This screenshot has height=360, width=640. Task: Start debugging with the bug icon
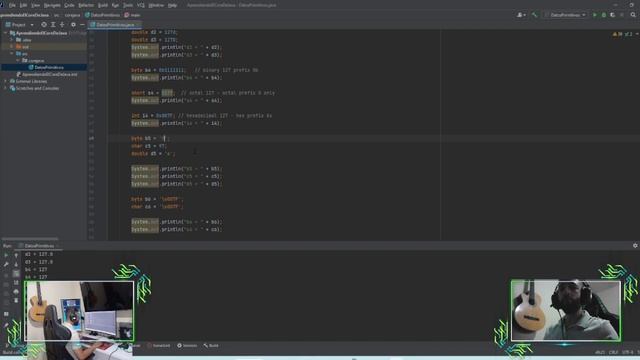tap(604, 15)
